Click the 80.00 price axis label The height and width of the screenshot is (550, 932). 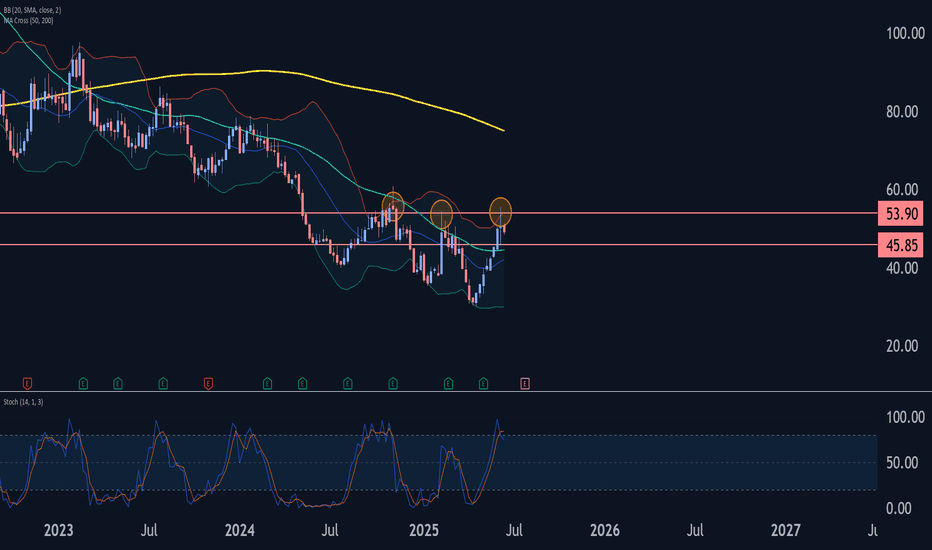pyautogui.click(x=902, y=111)
